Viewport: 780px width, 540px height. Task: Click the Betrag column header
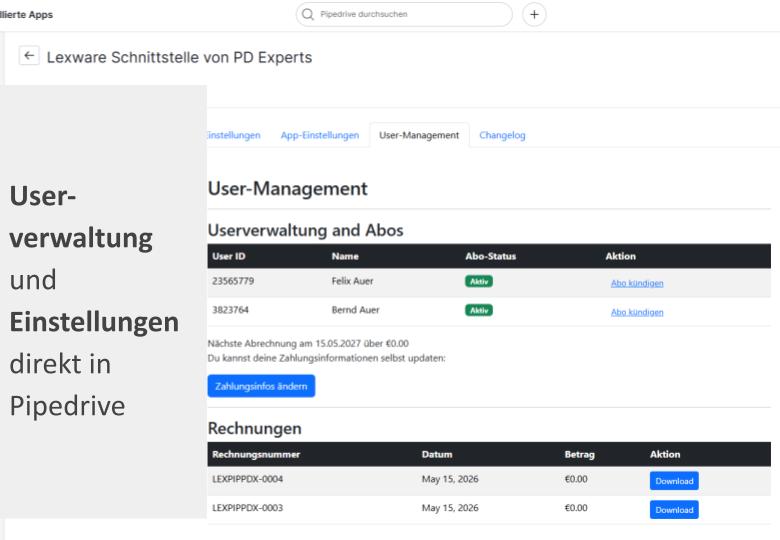[x=580, y=454]
